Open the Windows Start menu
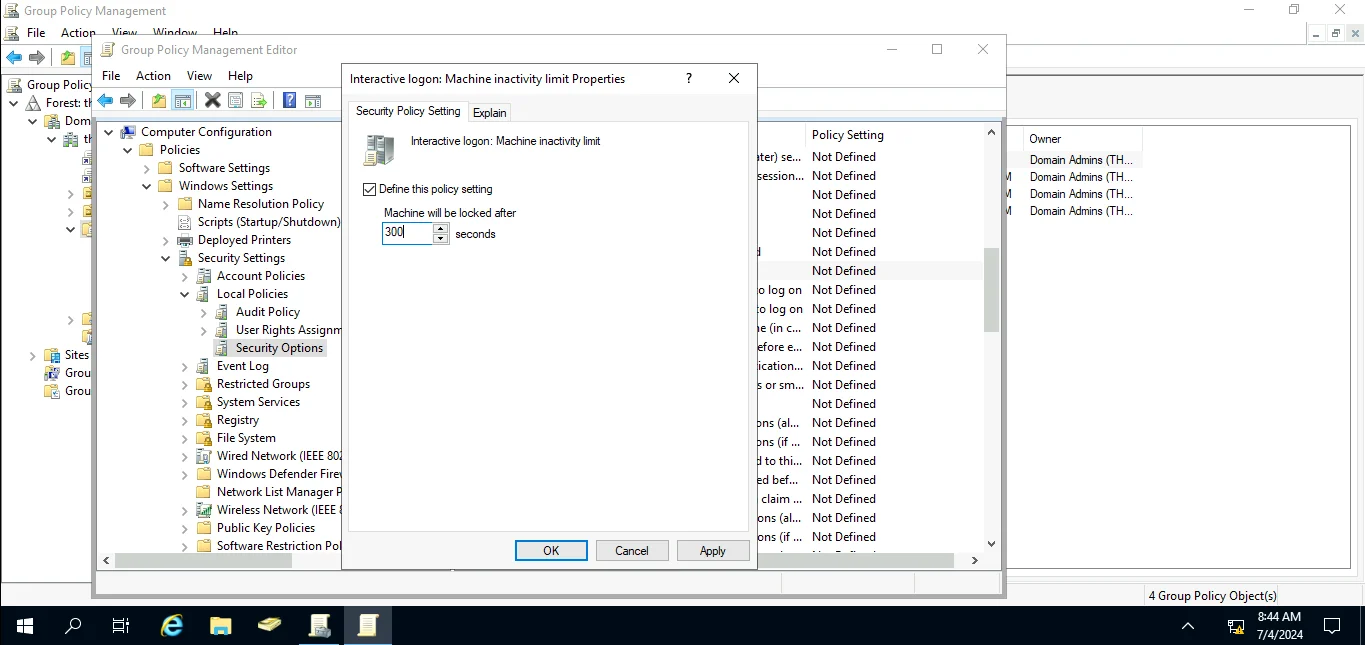Screen dimensions: 1365x645 [24, 626]
